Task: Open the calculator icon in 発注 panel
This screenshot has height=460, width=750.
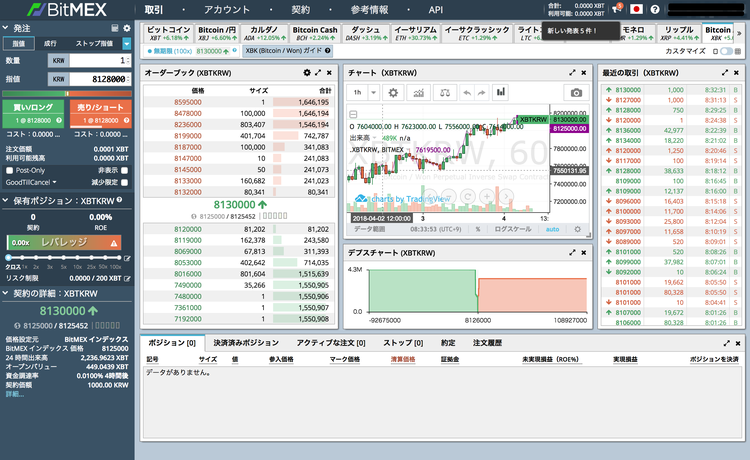Action: pos(115,28)
